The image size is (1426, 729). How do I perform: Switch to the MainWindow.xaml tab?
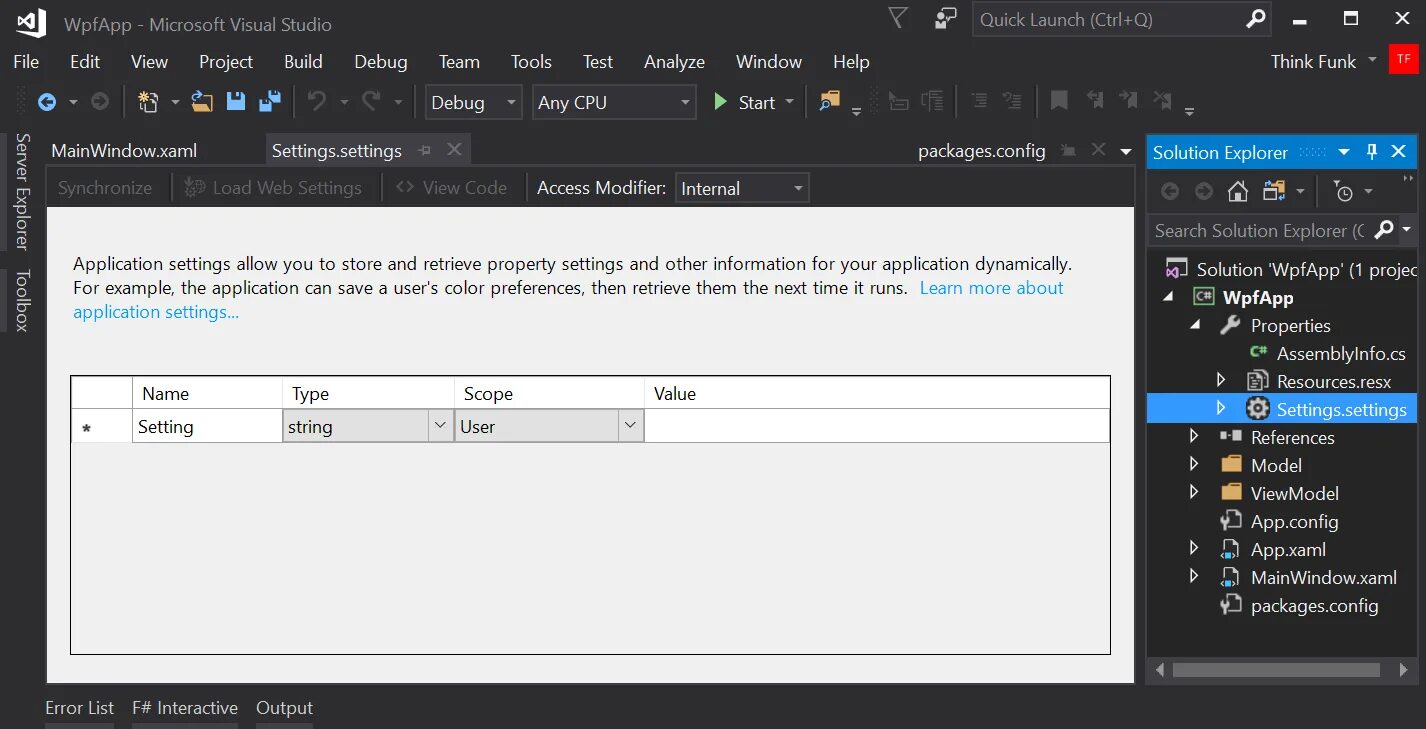coord(124,151)
